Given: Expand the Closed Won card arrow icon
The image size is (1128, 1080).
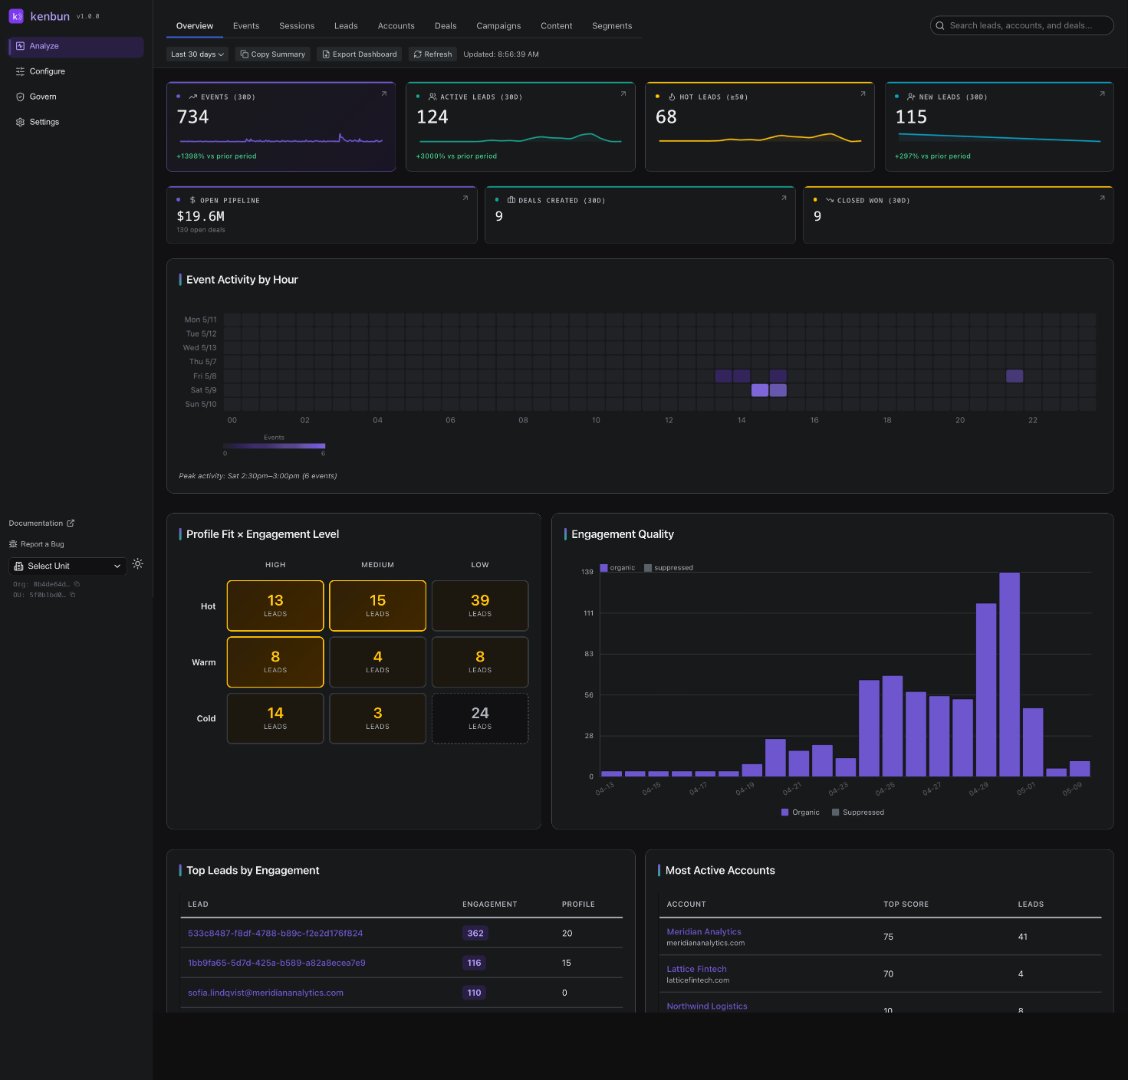Looking at the screenshot, I should click(1101, 197).
